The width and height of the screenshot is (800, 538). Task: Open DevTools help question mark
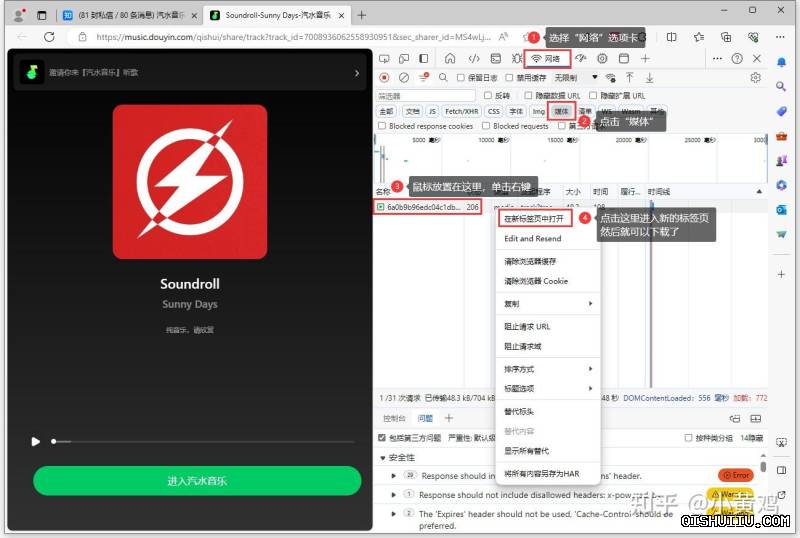click(x=737, y=59)
